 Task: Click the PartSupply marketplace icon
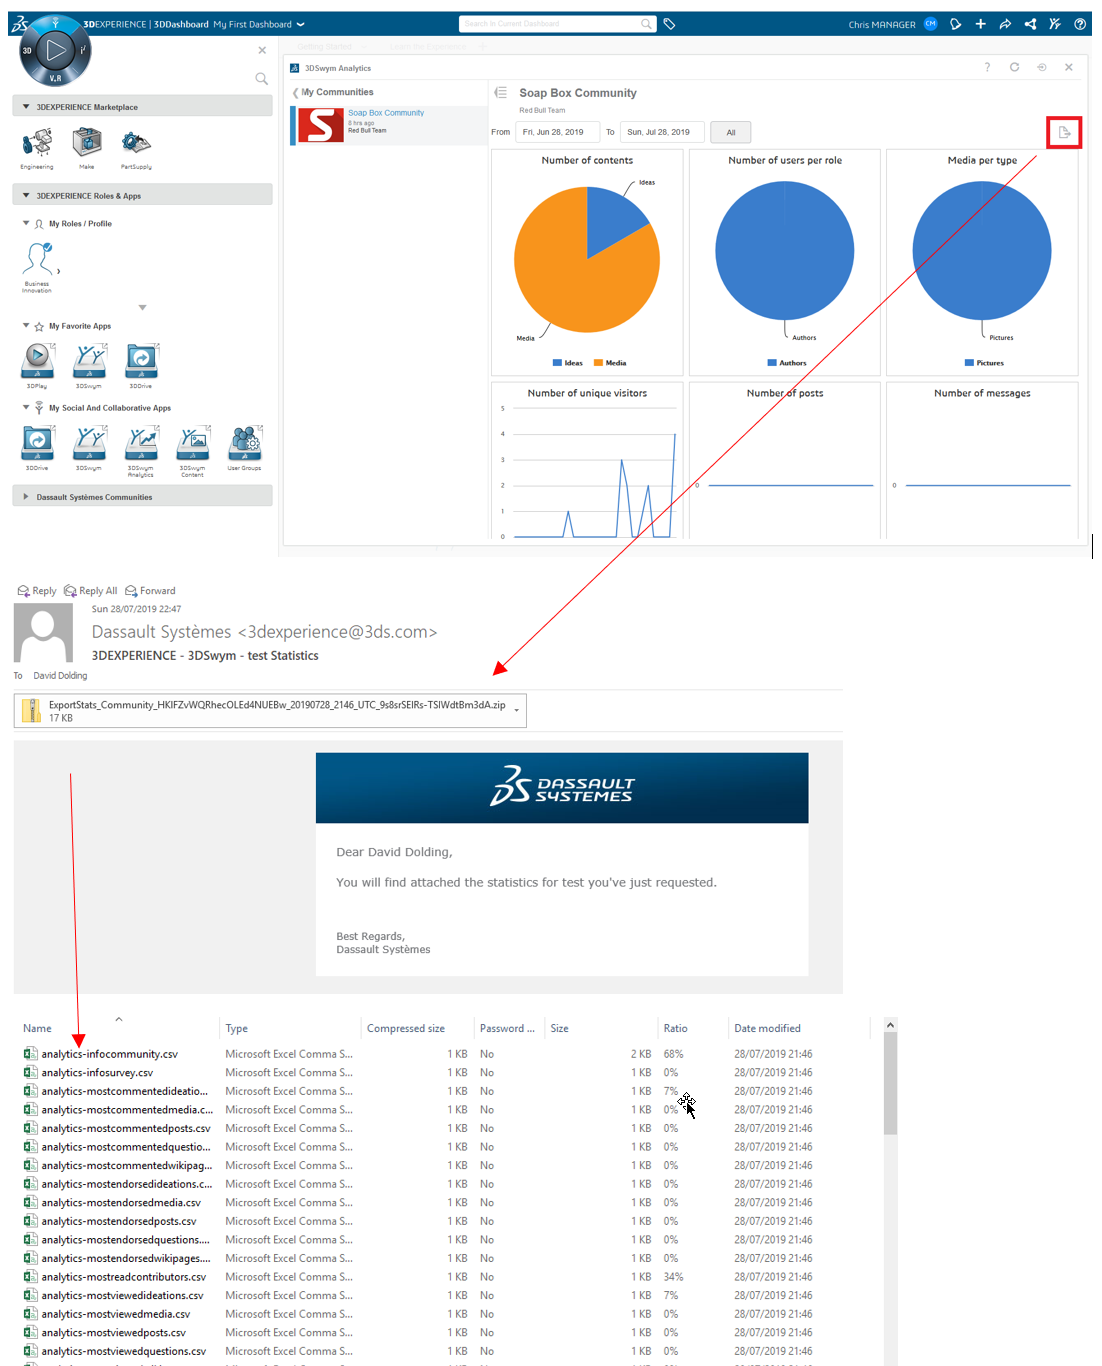[136, 143]
